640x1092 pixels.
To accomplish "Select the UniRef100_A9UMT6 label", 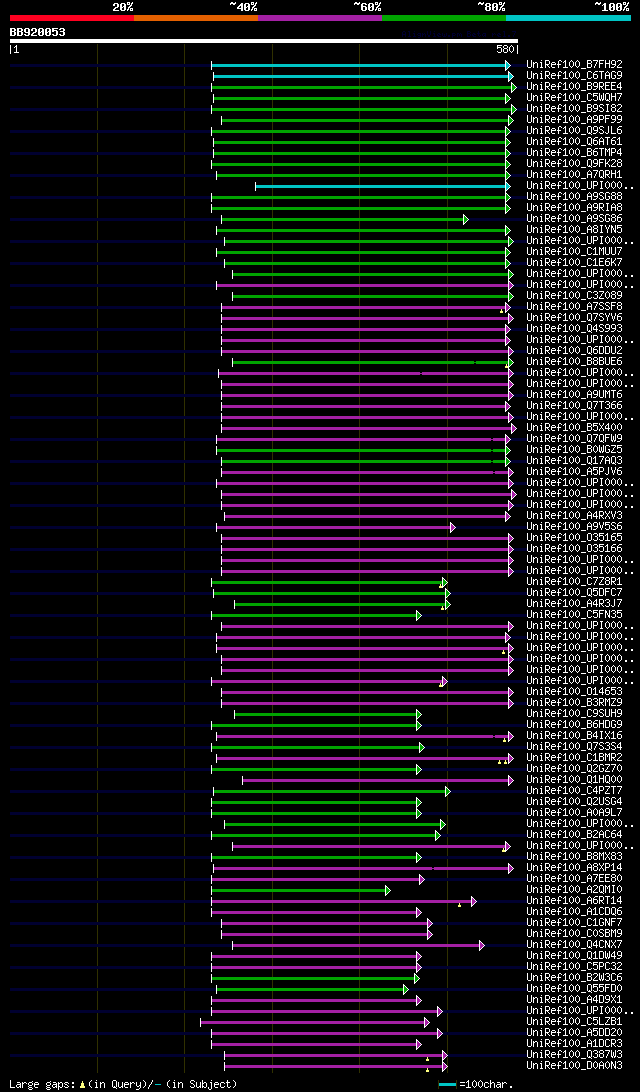I will click(575, 394).
